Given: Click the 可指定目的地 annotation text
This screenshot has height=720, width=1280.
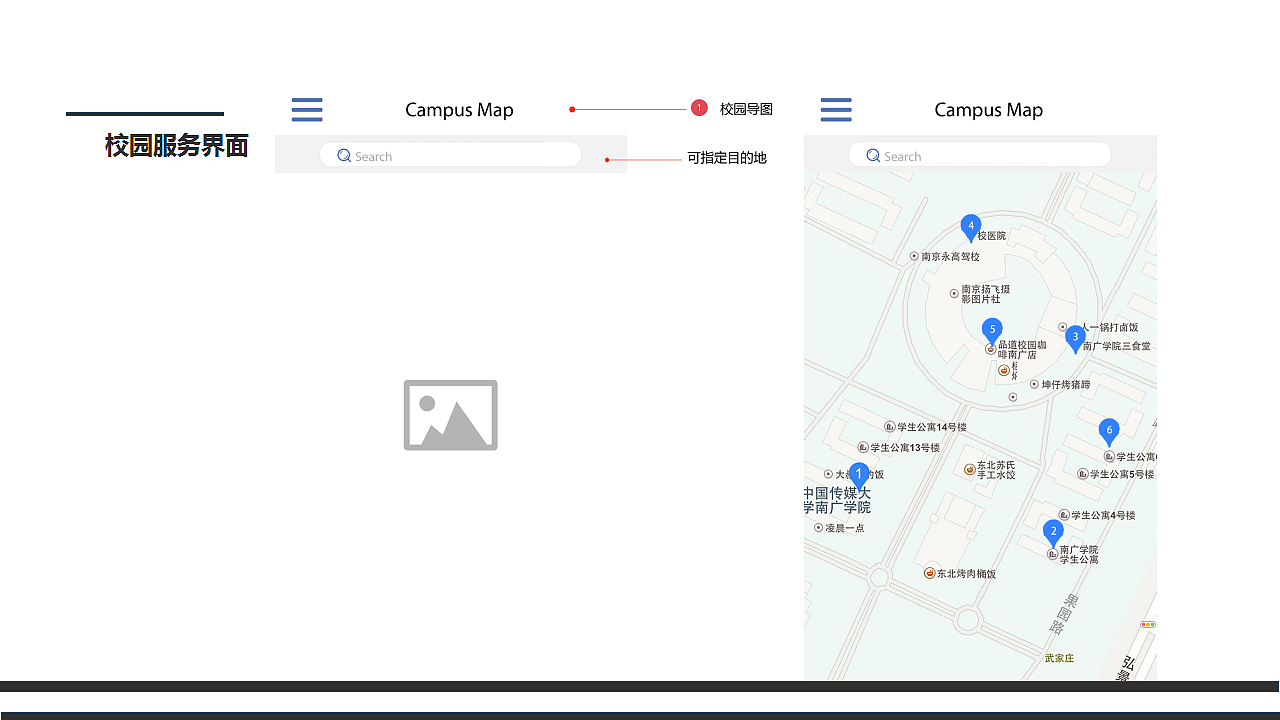Looking at the screenshot, I should pyautogui.click(x=727, y=157).
